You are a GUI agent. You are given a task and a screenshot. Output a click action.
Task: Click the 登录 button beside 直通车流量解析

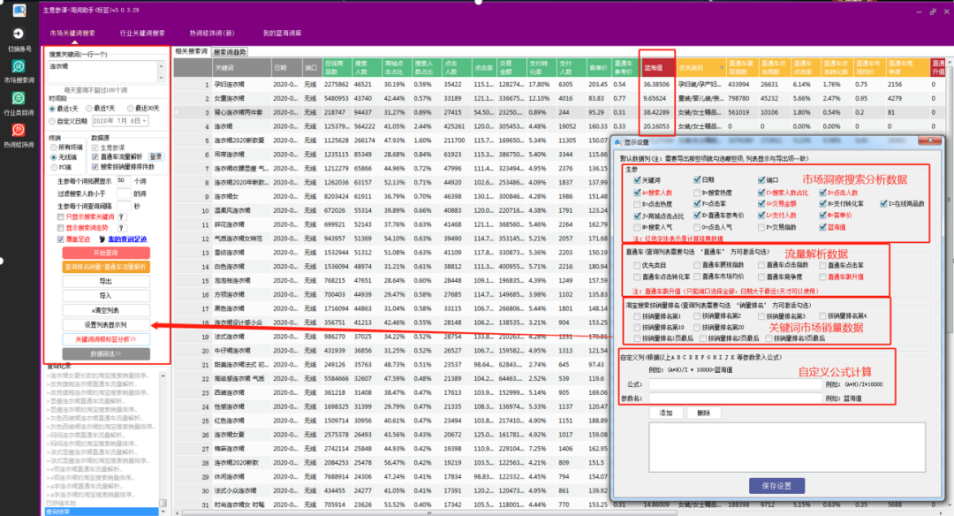click(x=156, y=157)
